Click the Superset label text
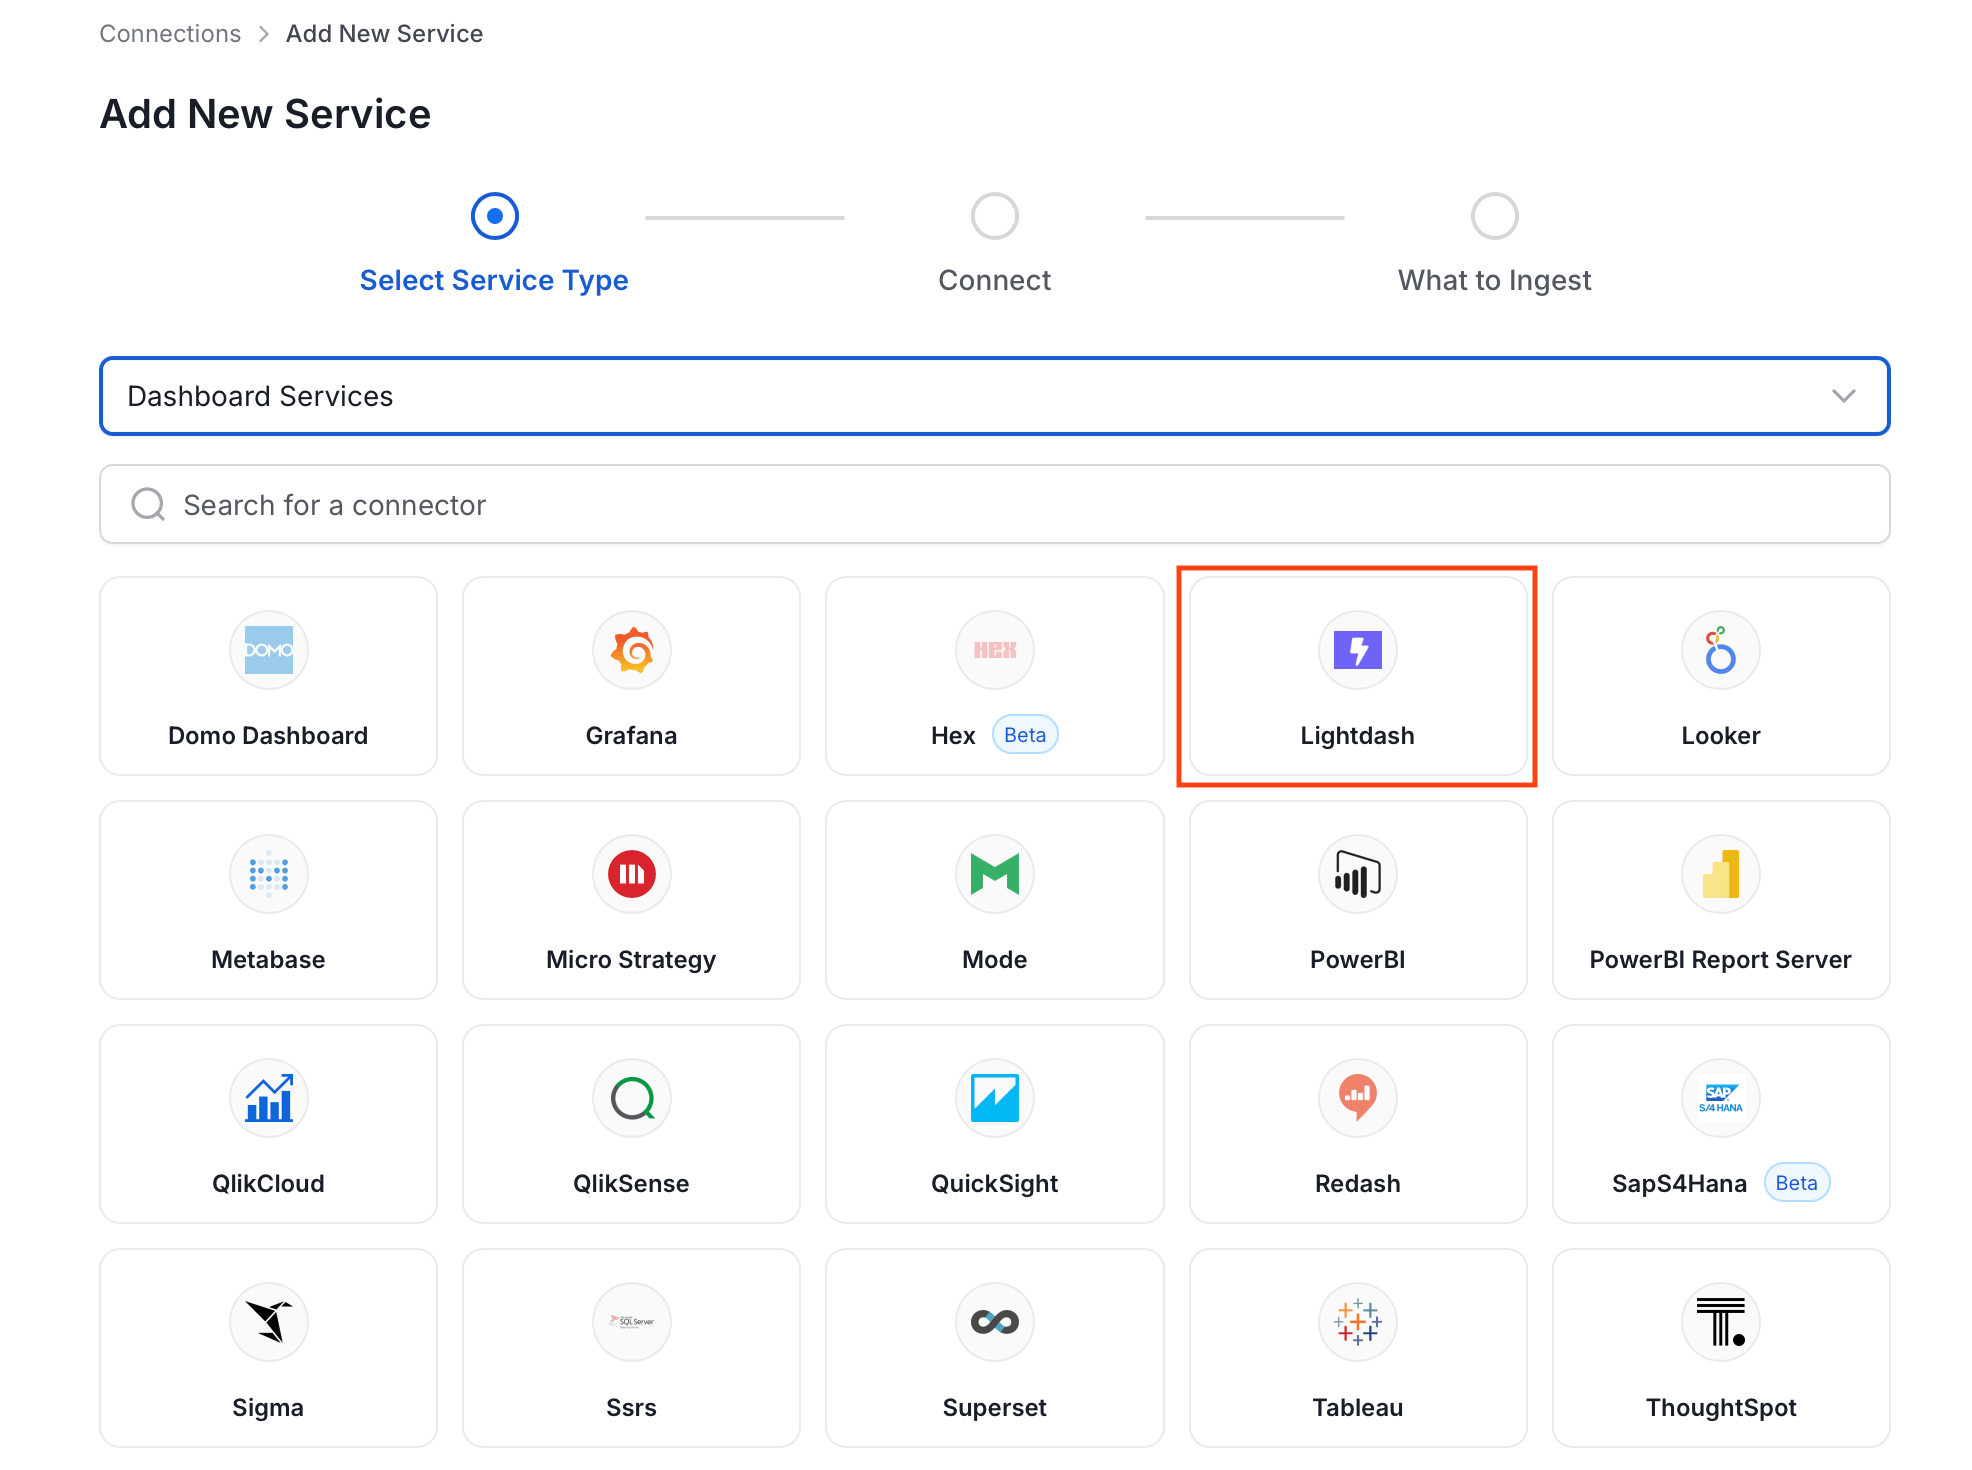 tap(995, 1408)
